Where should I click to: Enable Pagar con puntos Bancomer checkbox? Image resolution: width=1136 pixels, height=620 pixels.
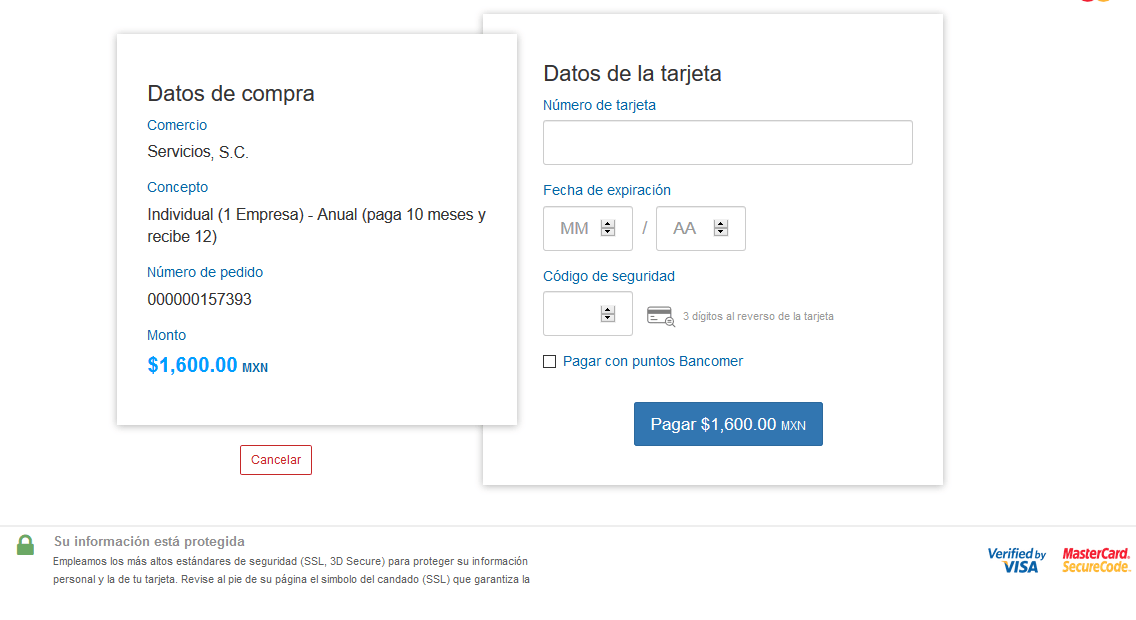(550, 361)
